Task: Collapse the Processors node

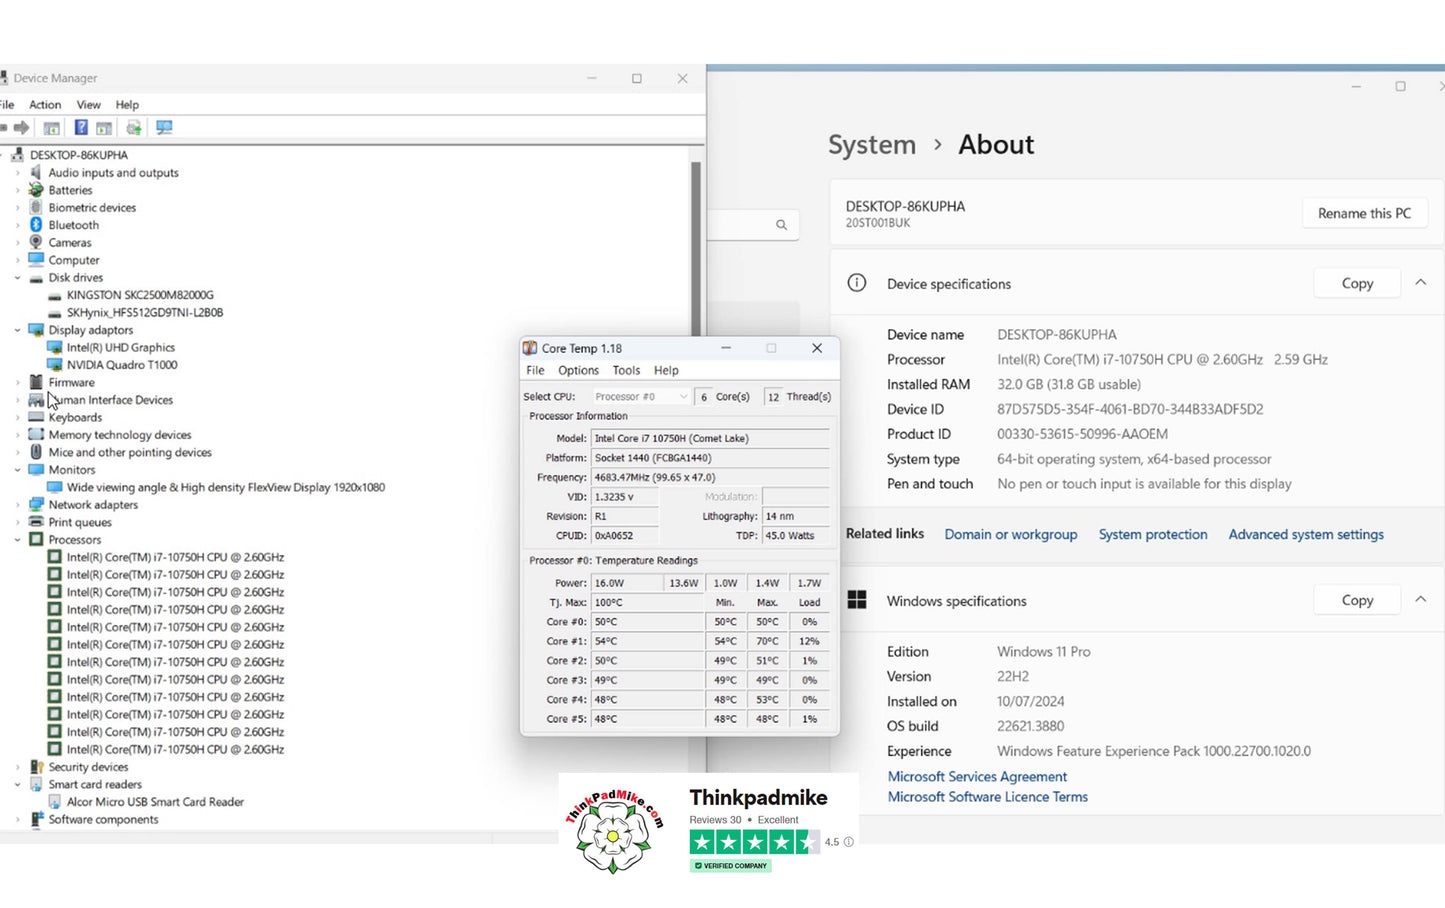Action: 17,540
